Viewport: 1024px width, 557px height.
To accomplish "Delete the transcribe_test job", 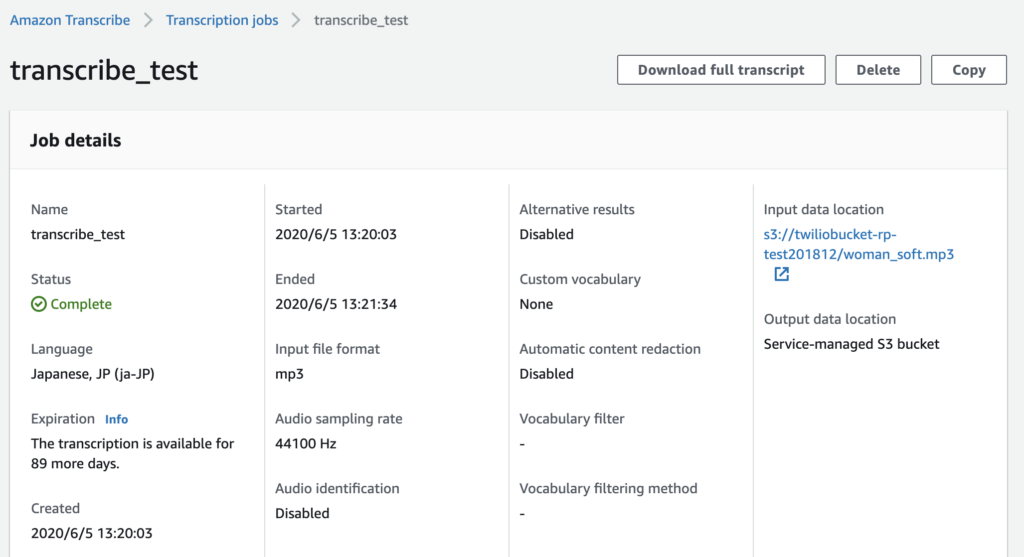I will point(878,70).
